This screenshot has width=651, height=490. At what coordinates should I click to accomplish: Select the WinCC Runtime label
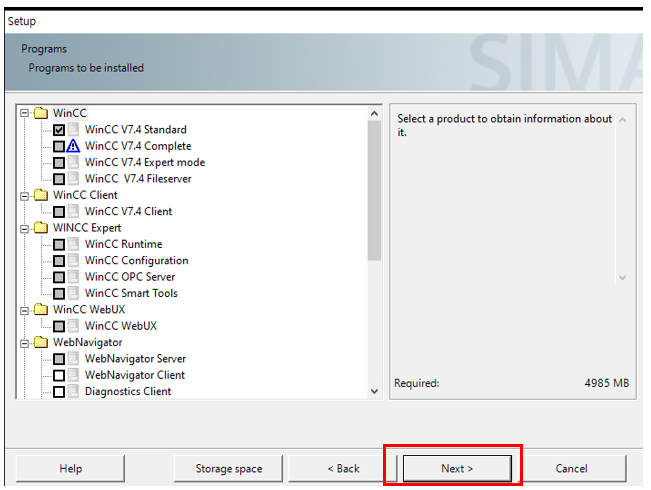(124, 244)
